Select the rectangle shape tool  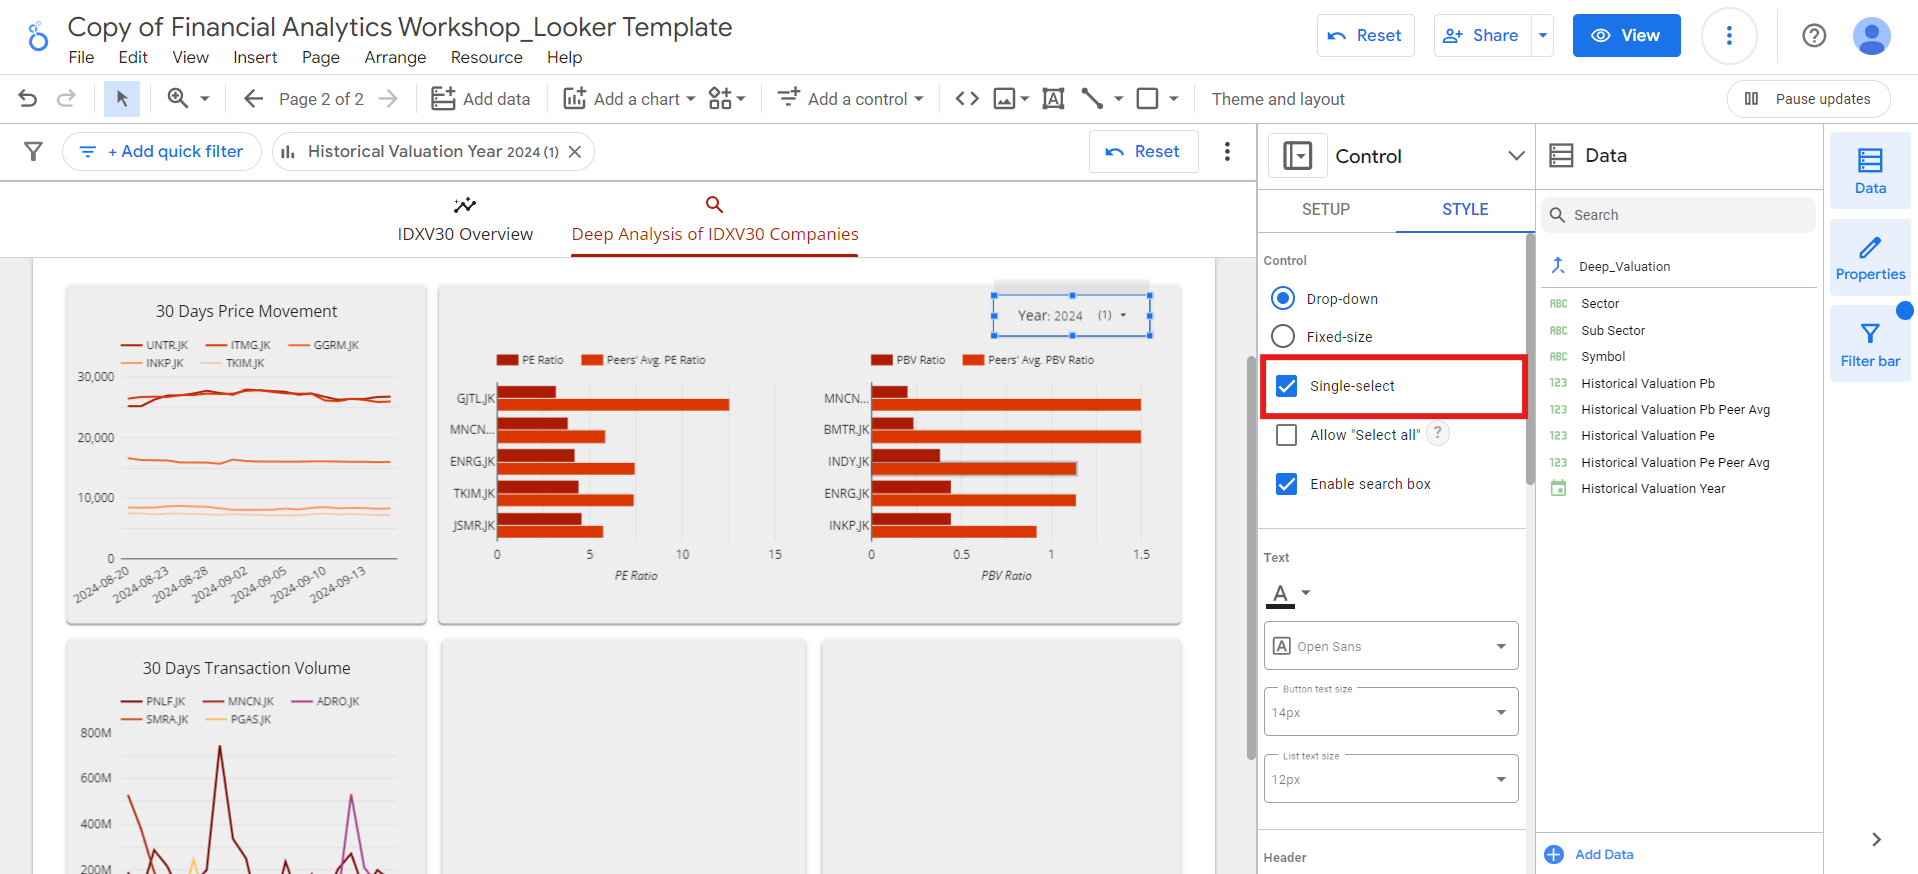tap(1148, 98)
